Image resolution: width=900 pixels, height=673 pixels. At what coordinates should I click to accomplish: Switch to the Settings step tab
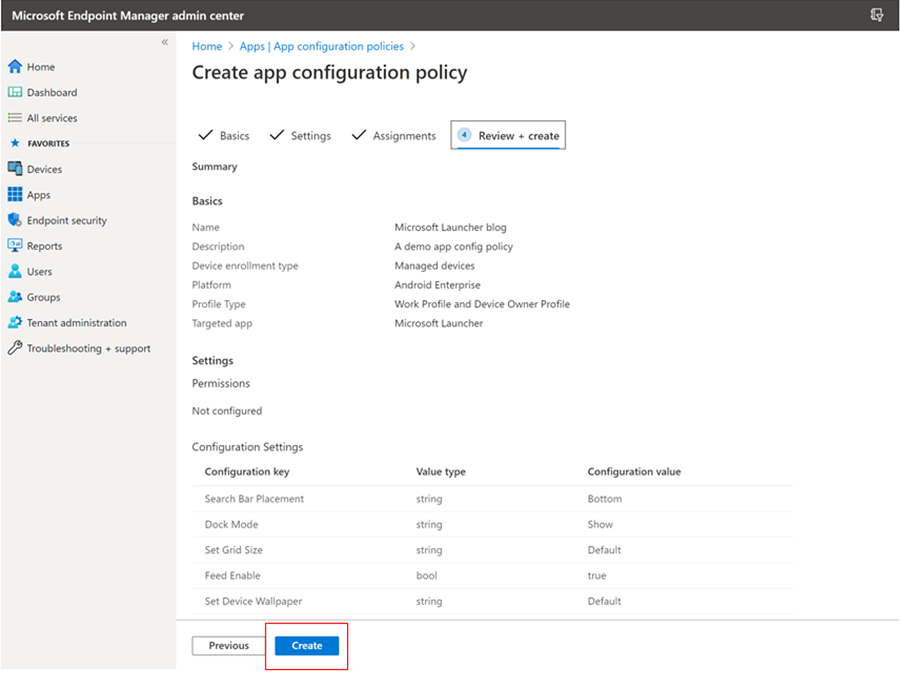point(301,135)
